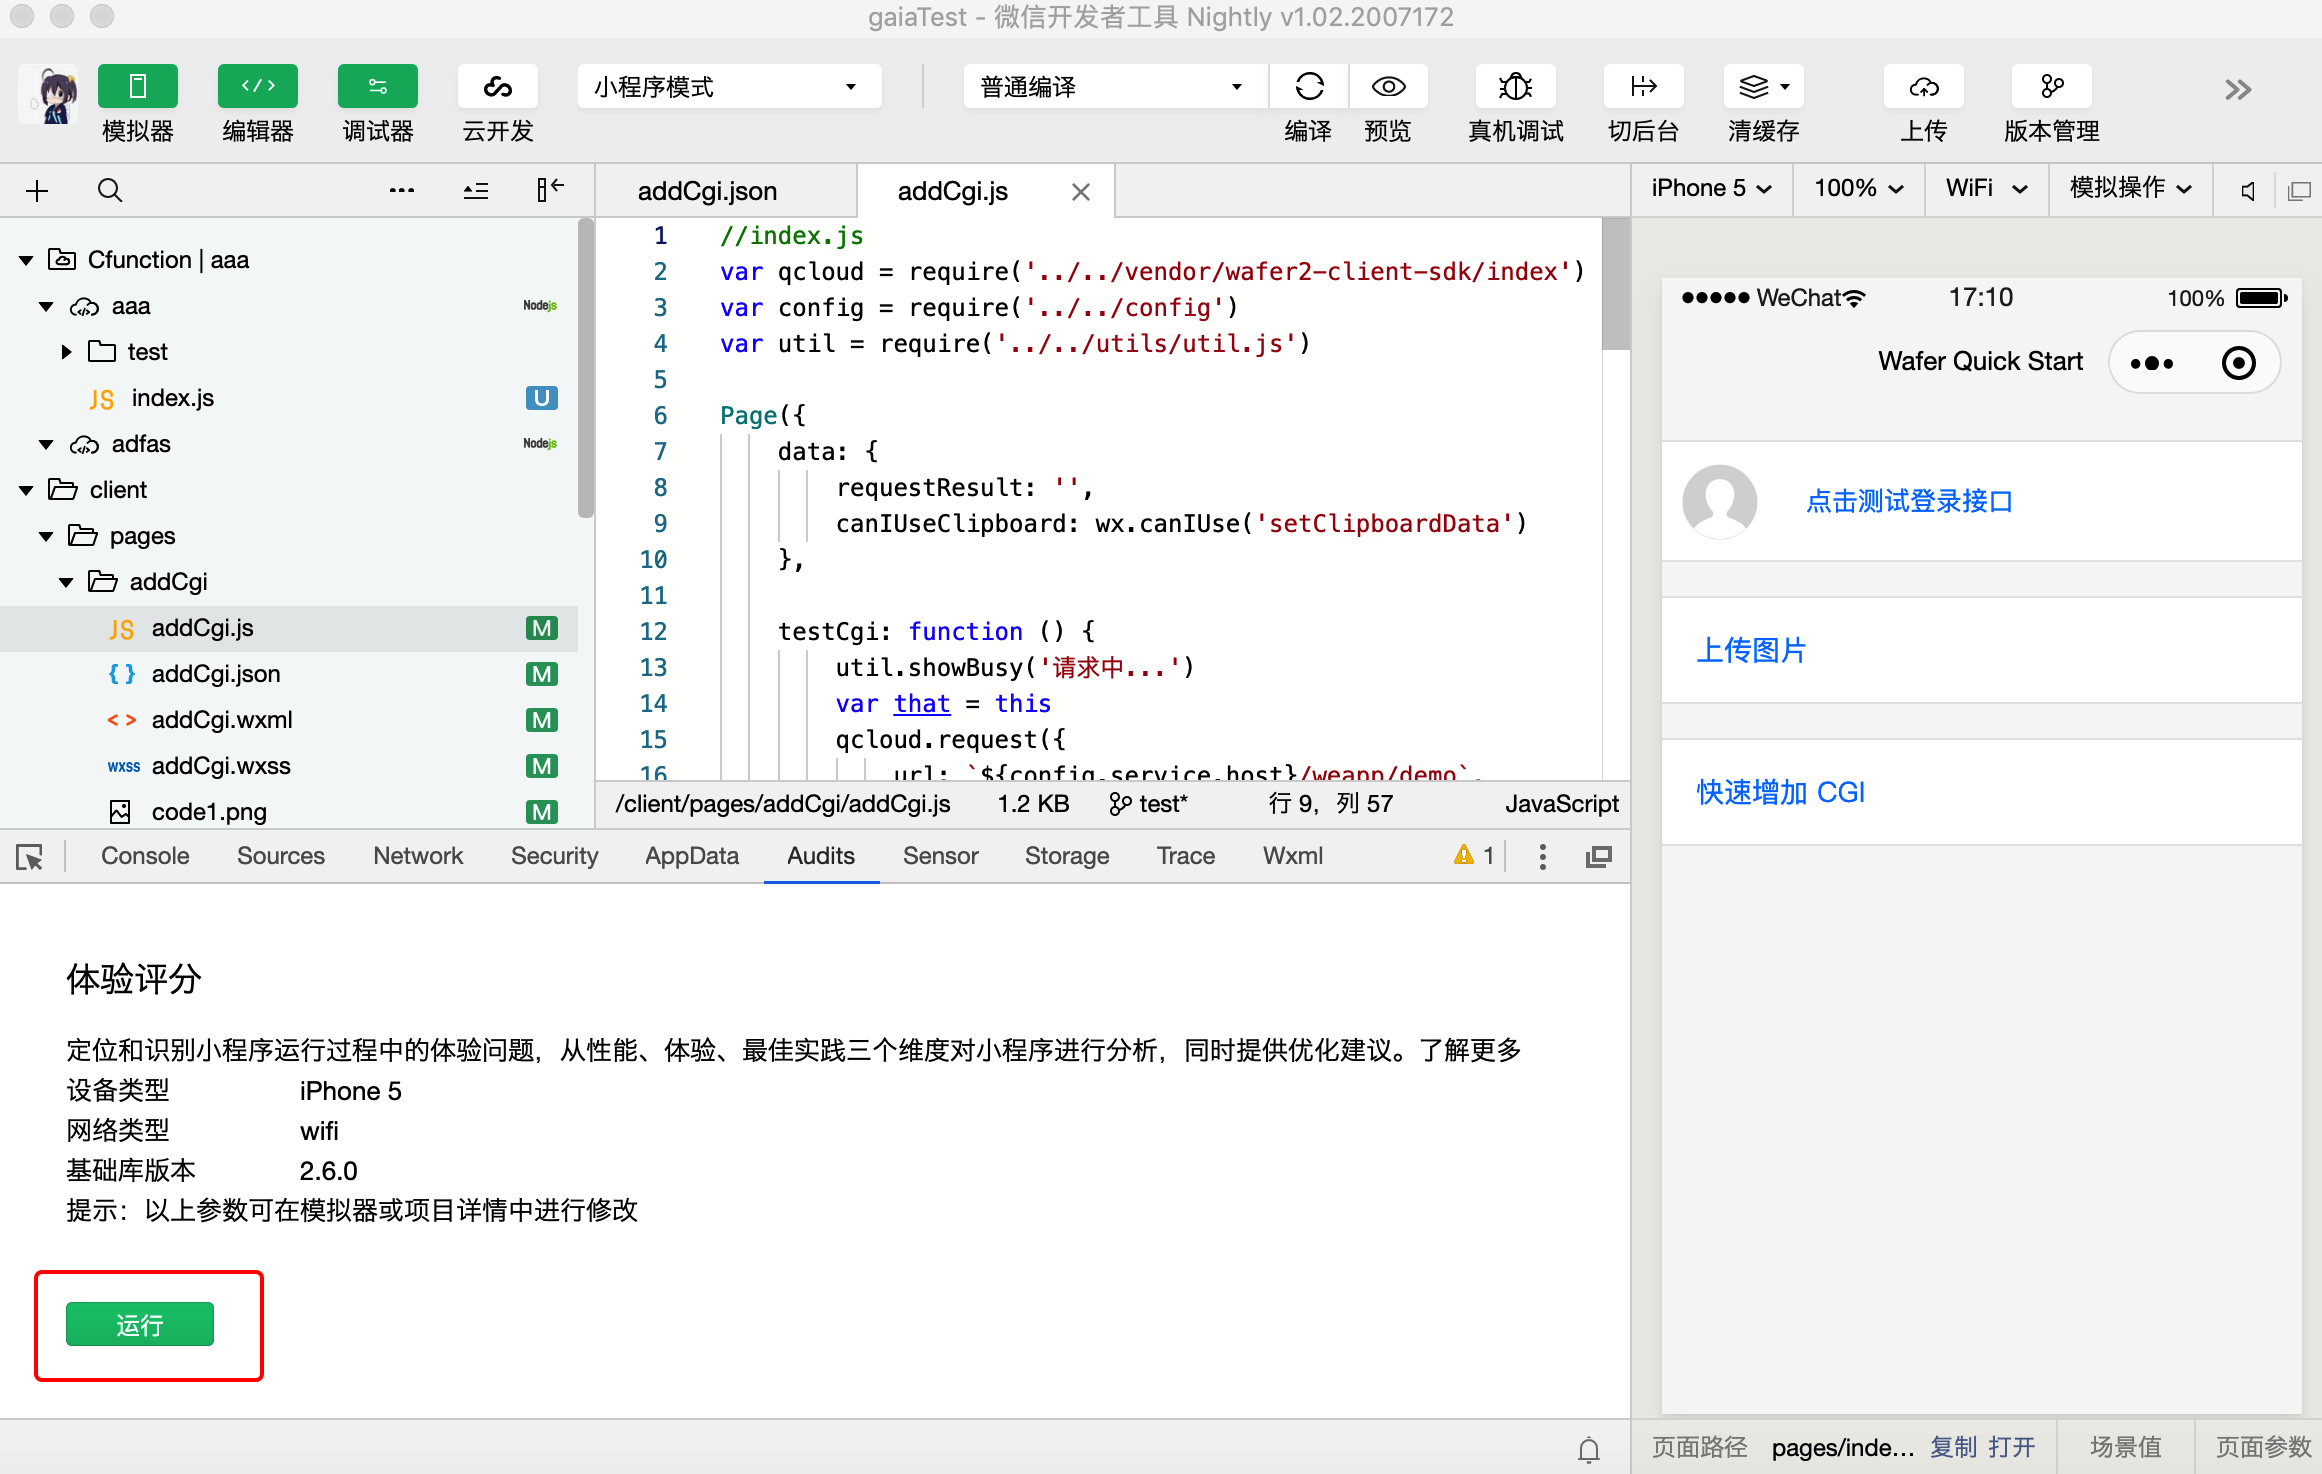The width and height of the screenshot is (2322, 1474).
Task: Click the cloud development (云开发) icon
Action: [497, 87]
